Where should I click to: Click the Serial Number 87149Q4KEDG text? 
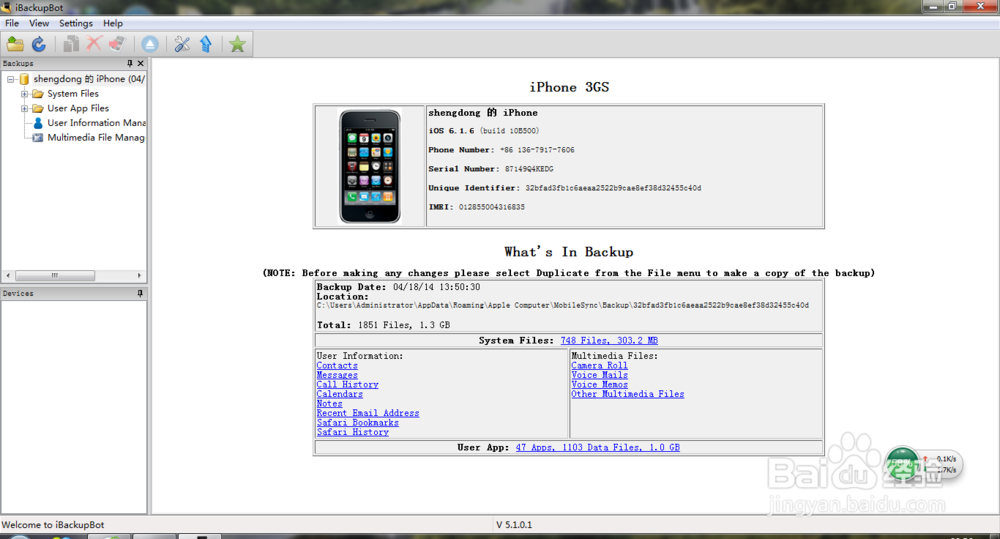[529, 169]
